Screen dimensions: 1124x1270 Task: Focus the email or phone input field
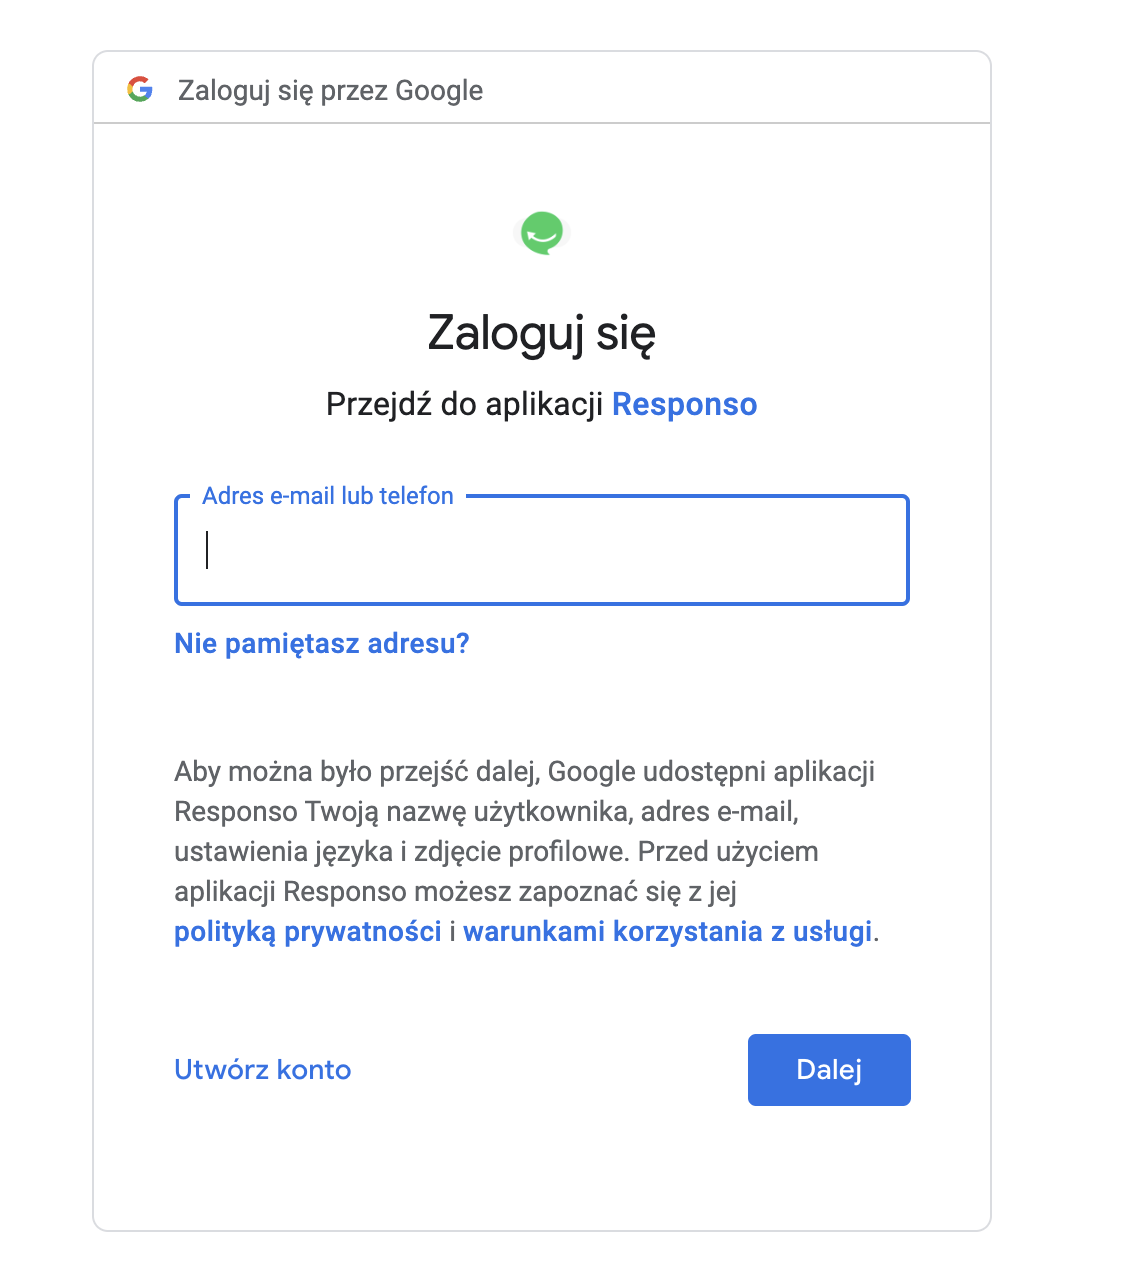tap(541, 550)
